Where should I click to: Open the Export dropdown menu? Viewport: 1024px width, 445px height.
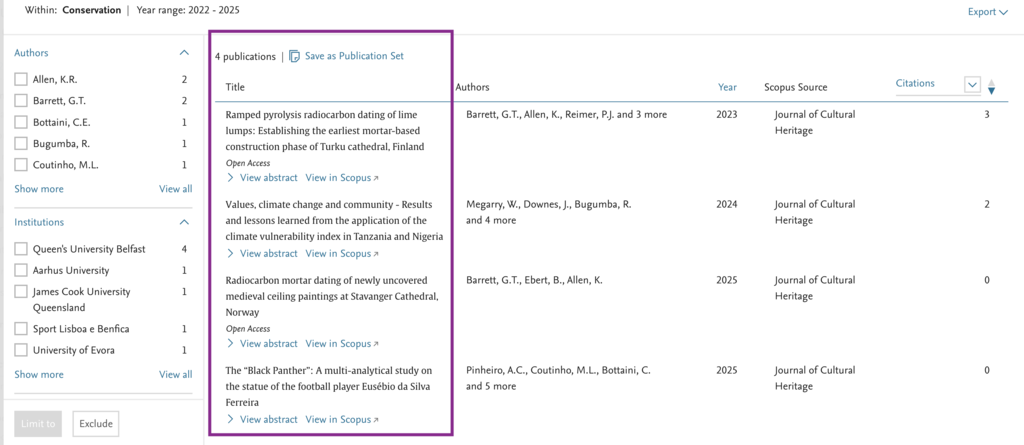(988, 12)
